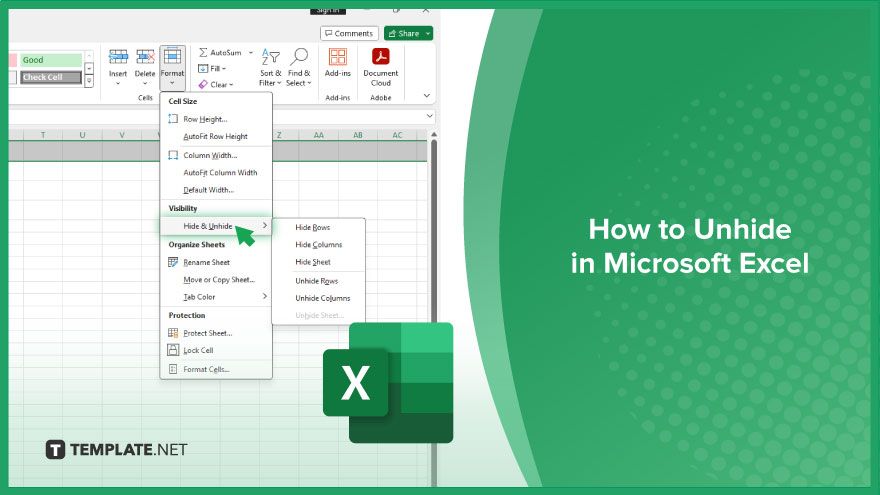Viewport: 880px width, 495px height.
Task: Apply the Good cell style
Action: [51, 60]
